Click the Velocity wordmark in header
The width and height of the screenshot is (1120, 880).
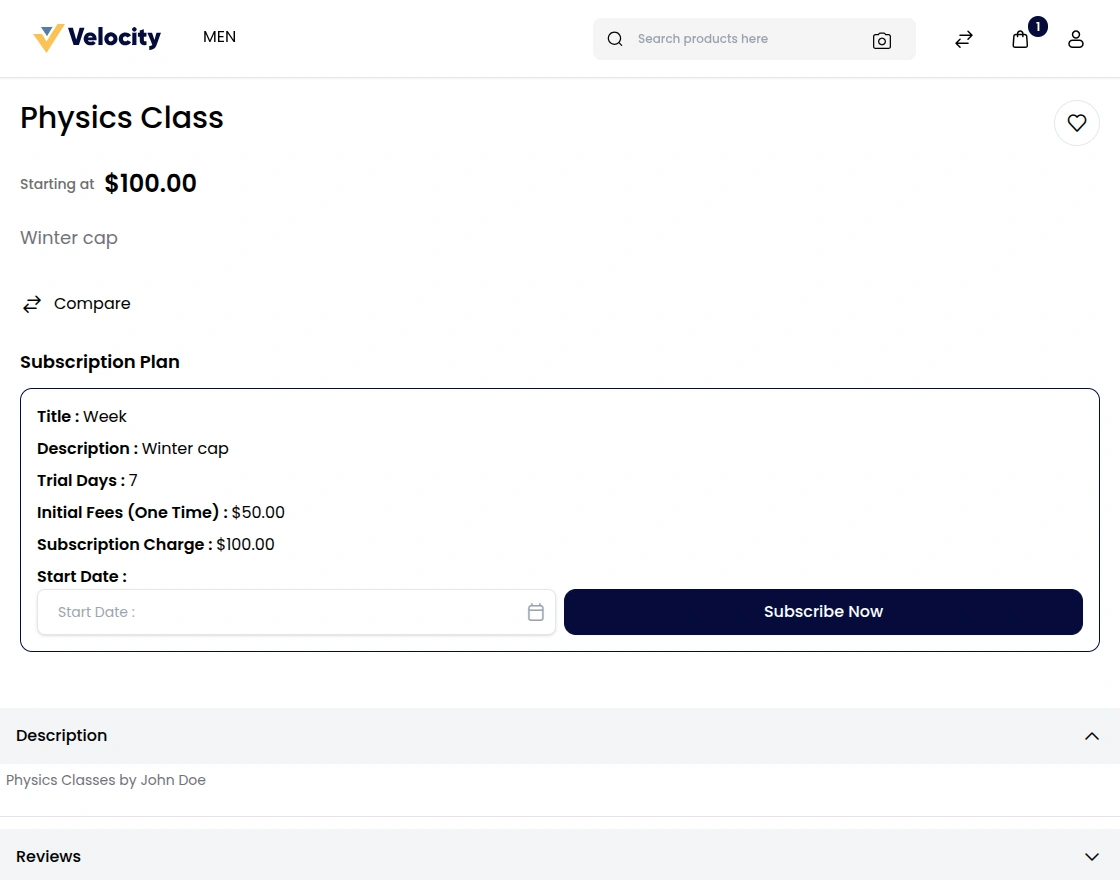point(114,38)
